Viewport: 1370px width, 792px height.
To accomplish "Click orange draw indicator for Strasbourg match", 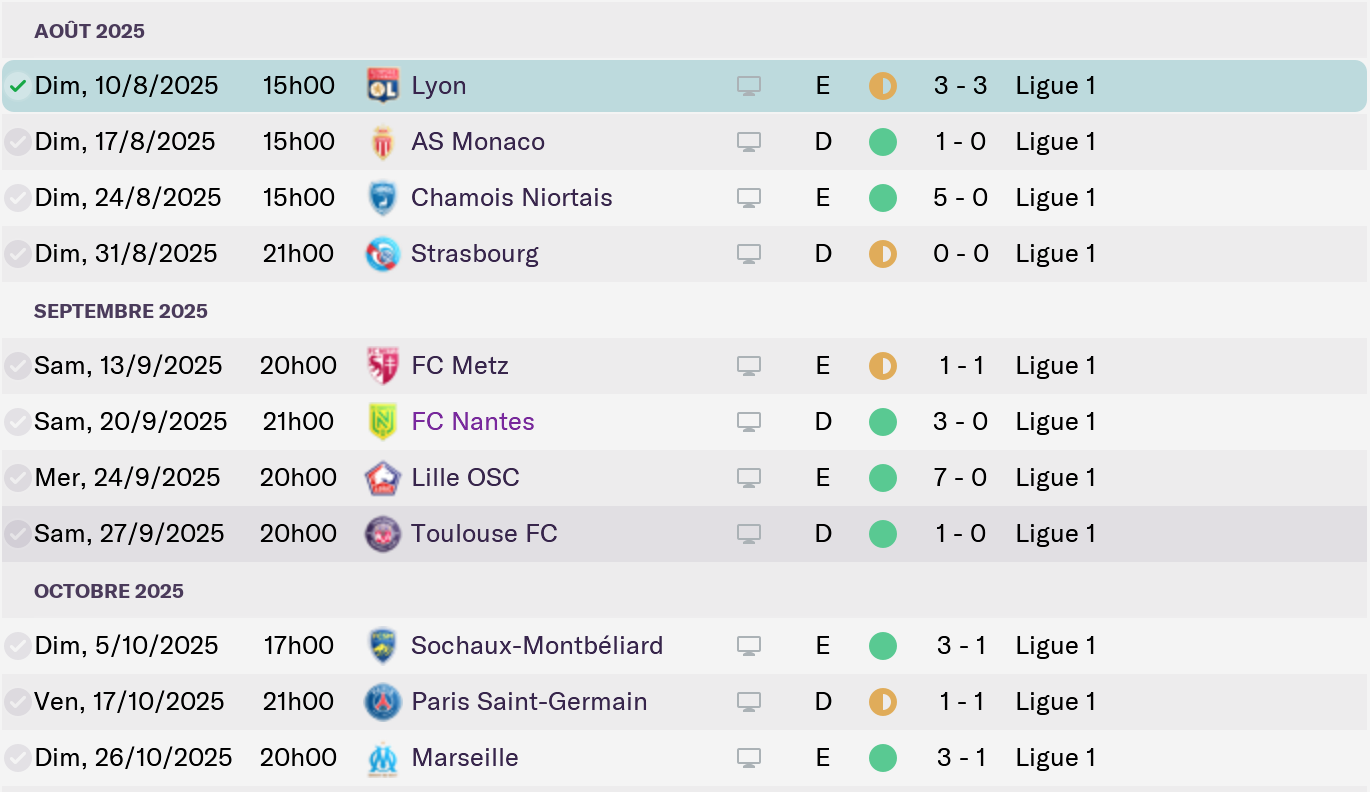I will (883, 254).
